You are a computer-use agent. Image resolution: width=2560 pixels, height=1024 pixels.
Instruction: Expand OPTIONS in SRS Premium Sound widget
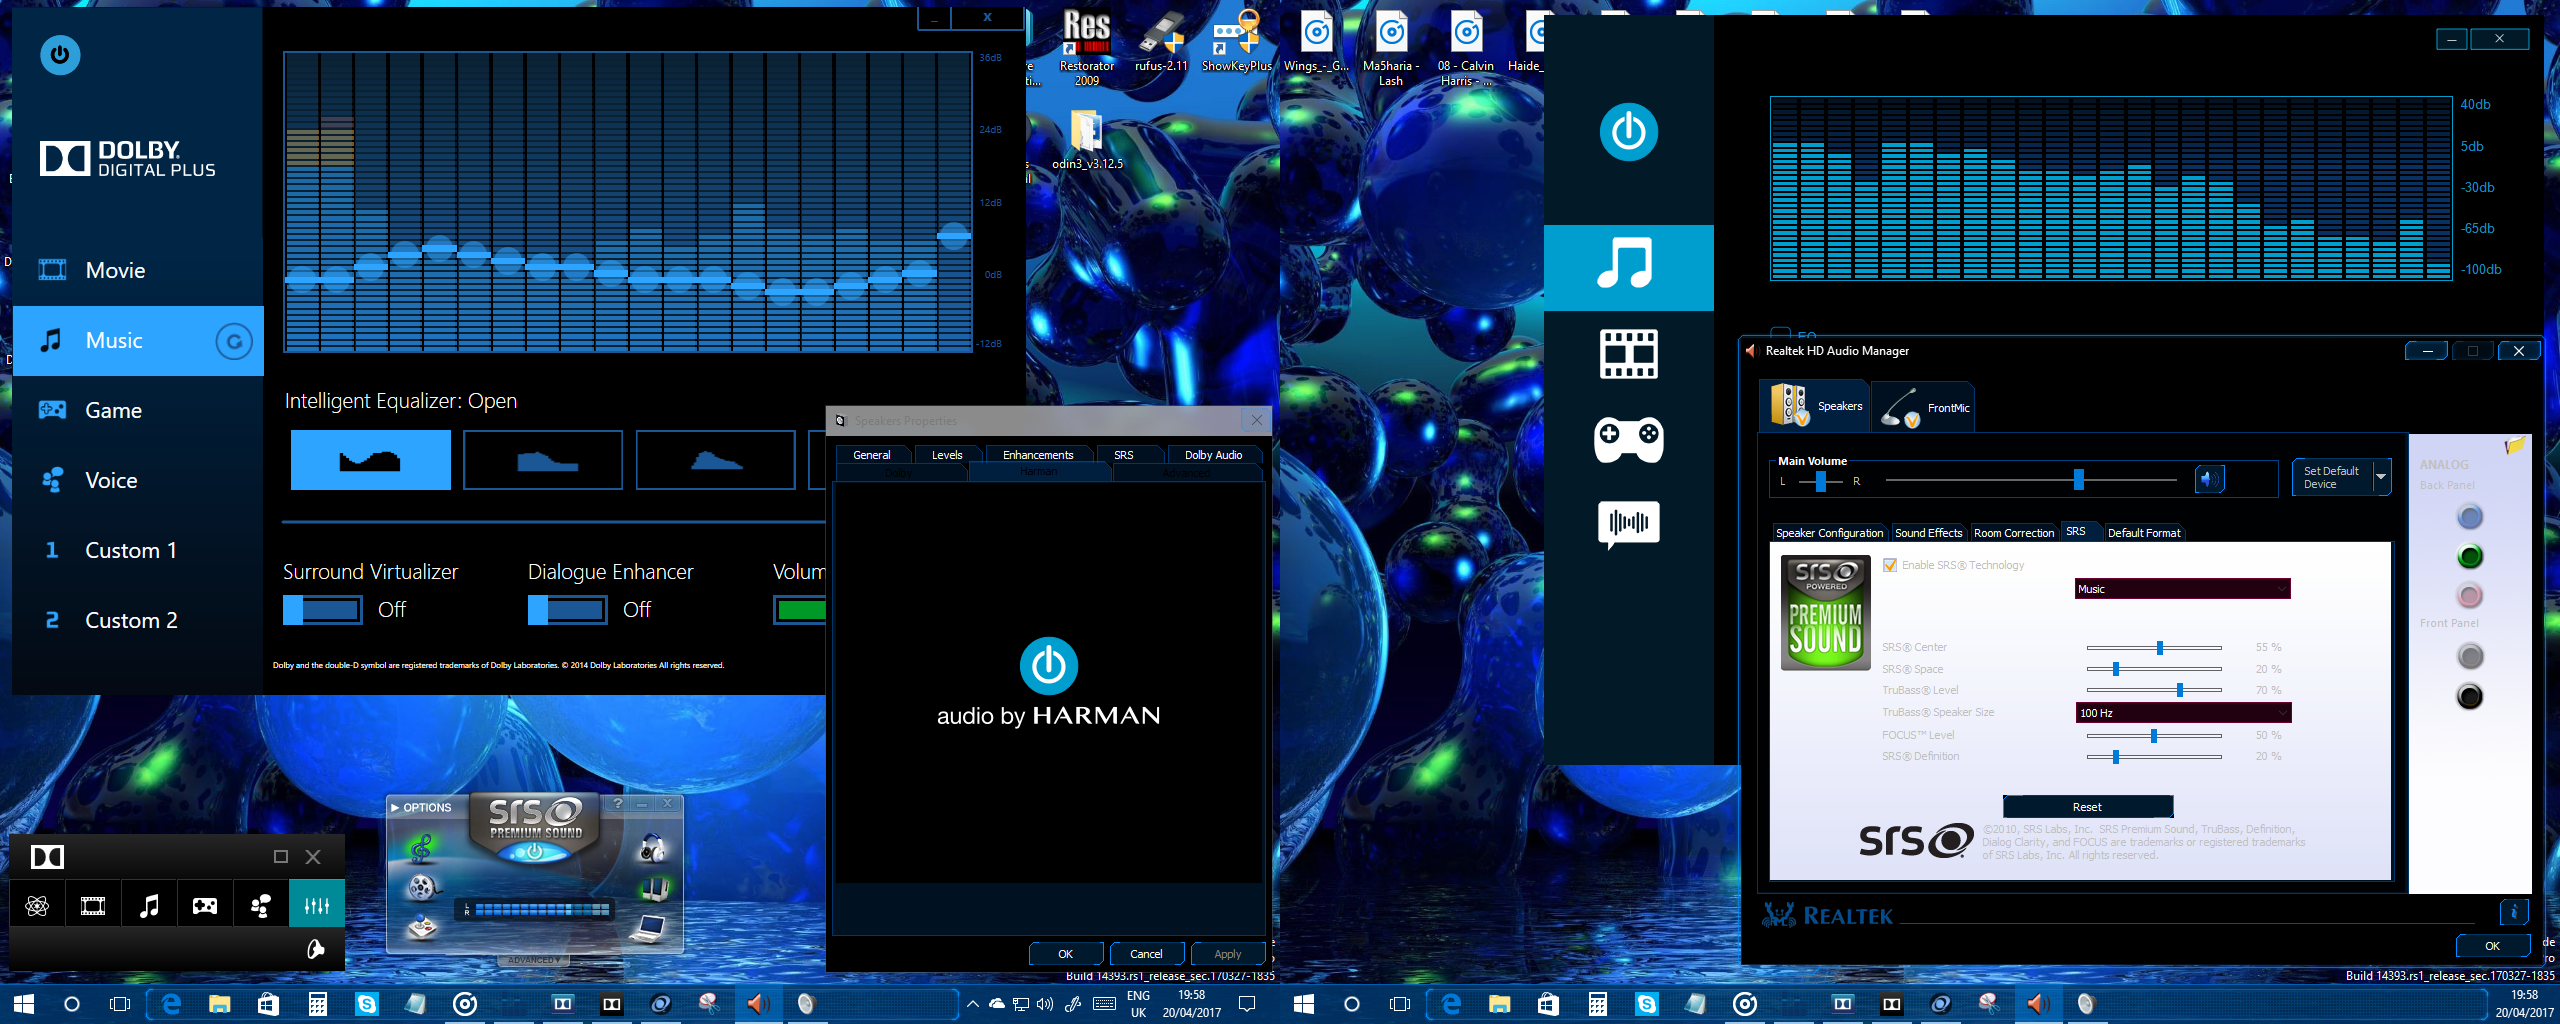coord(421,807)
